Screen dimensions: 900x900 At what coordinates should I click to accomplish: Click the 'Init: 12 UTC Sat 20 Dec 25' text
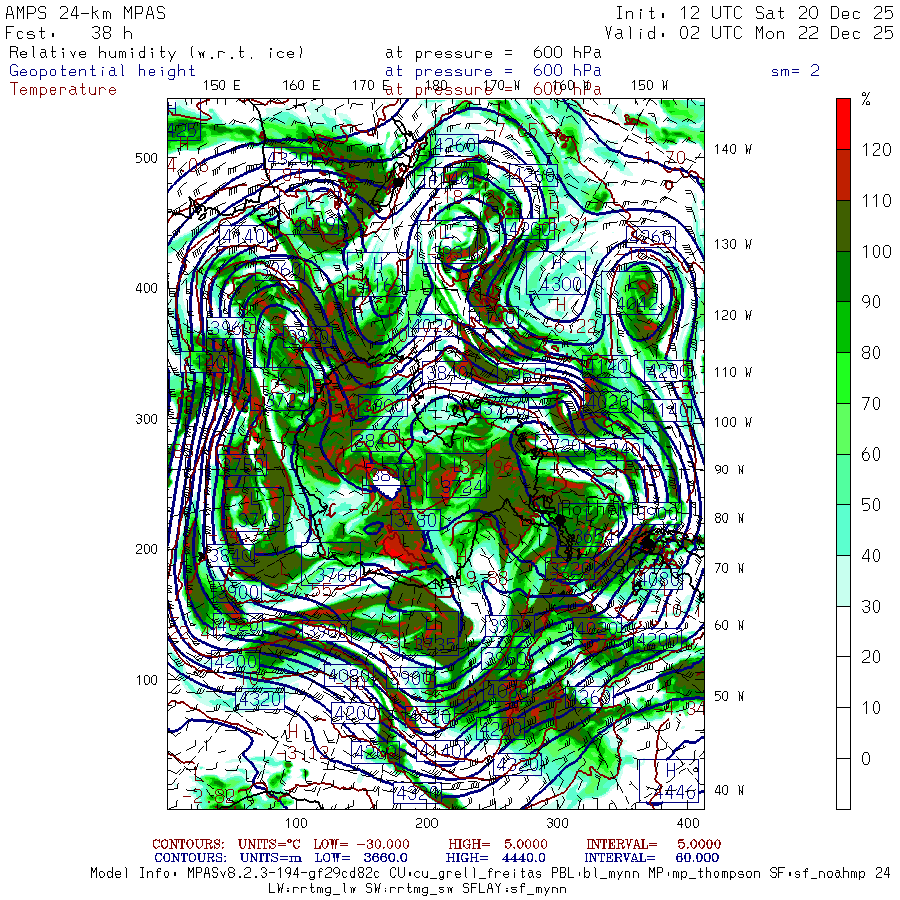point(754,13)
